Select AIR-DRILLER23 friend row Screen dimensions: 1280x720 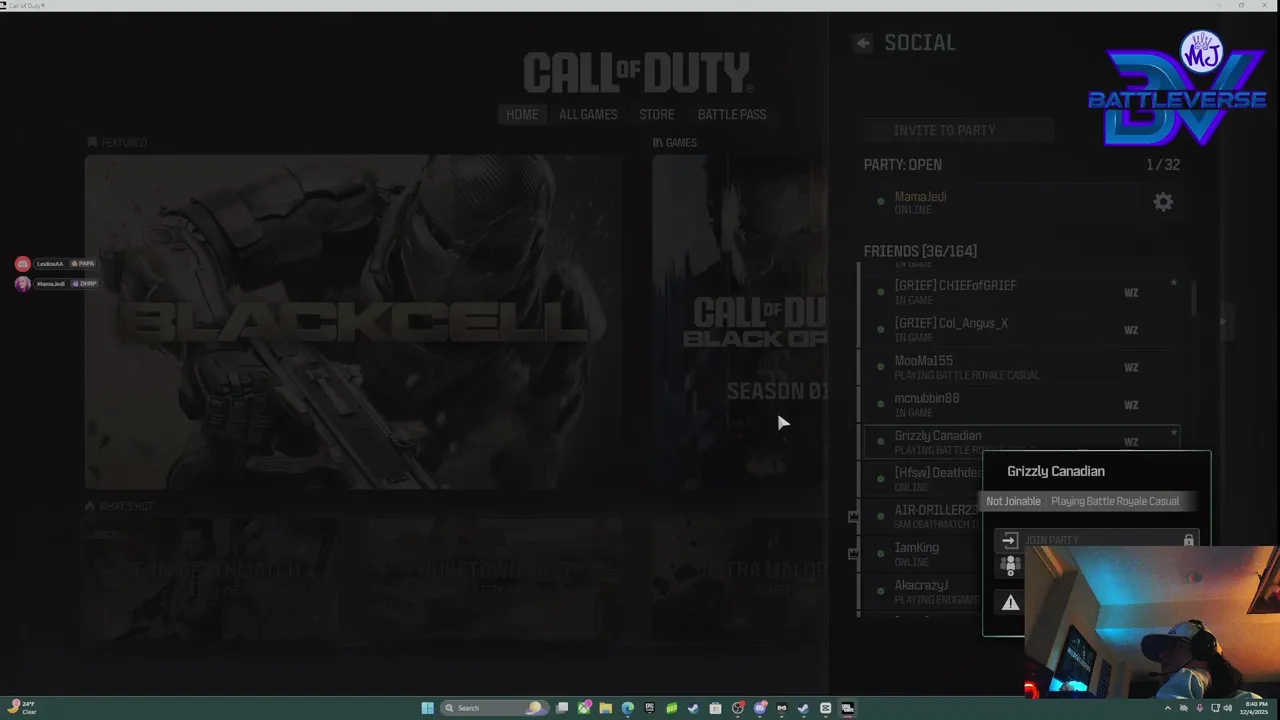click(x=922, y=516)
